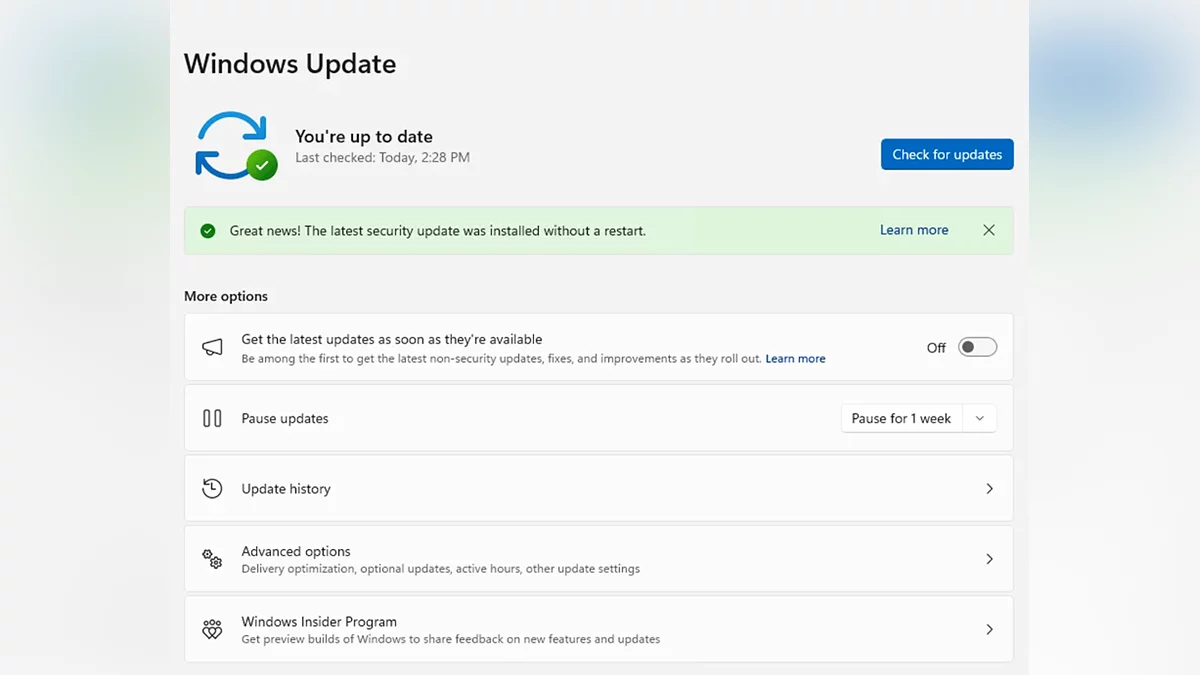Viewport: 1200px width, 675px height.
Task: Click the Advanced options gears icon
Action: click(x=212, y=559)
